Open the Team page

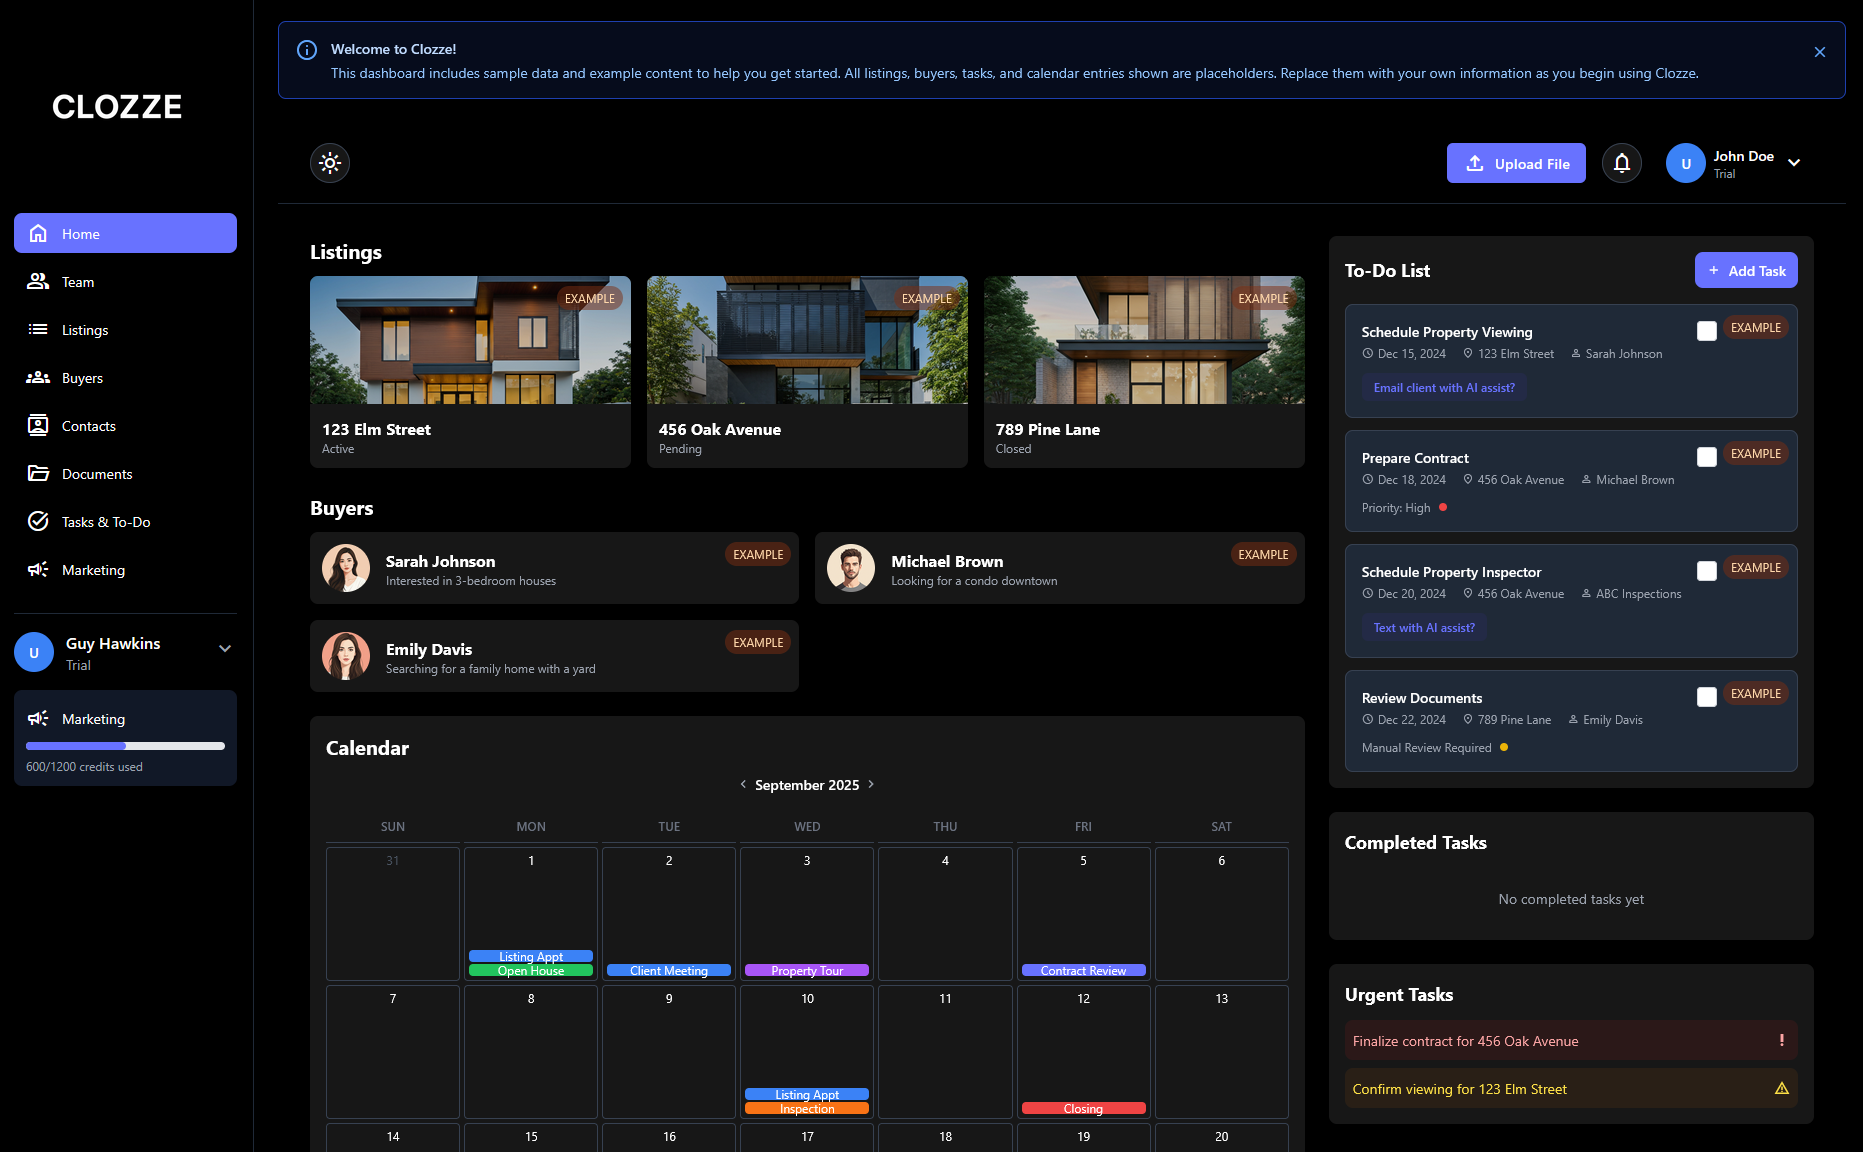(x=125, y=281)
